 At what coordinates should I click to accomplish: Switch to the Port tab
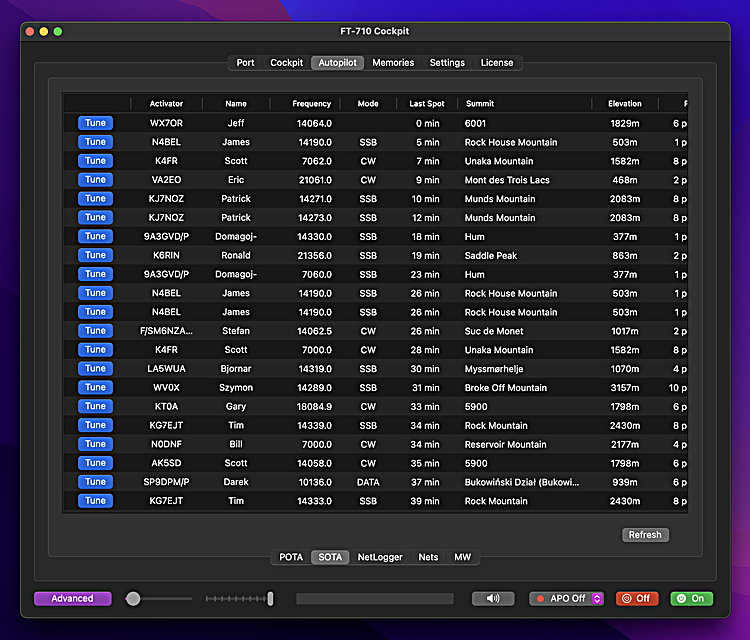coord(245,63)
